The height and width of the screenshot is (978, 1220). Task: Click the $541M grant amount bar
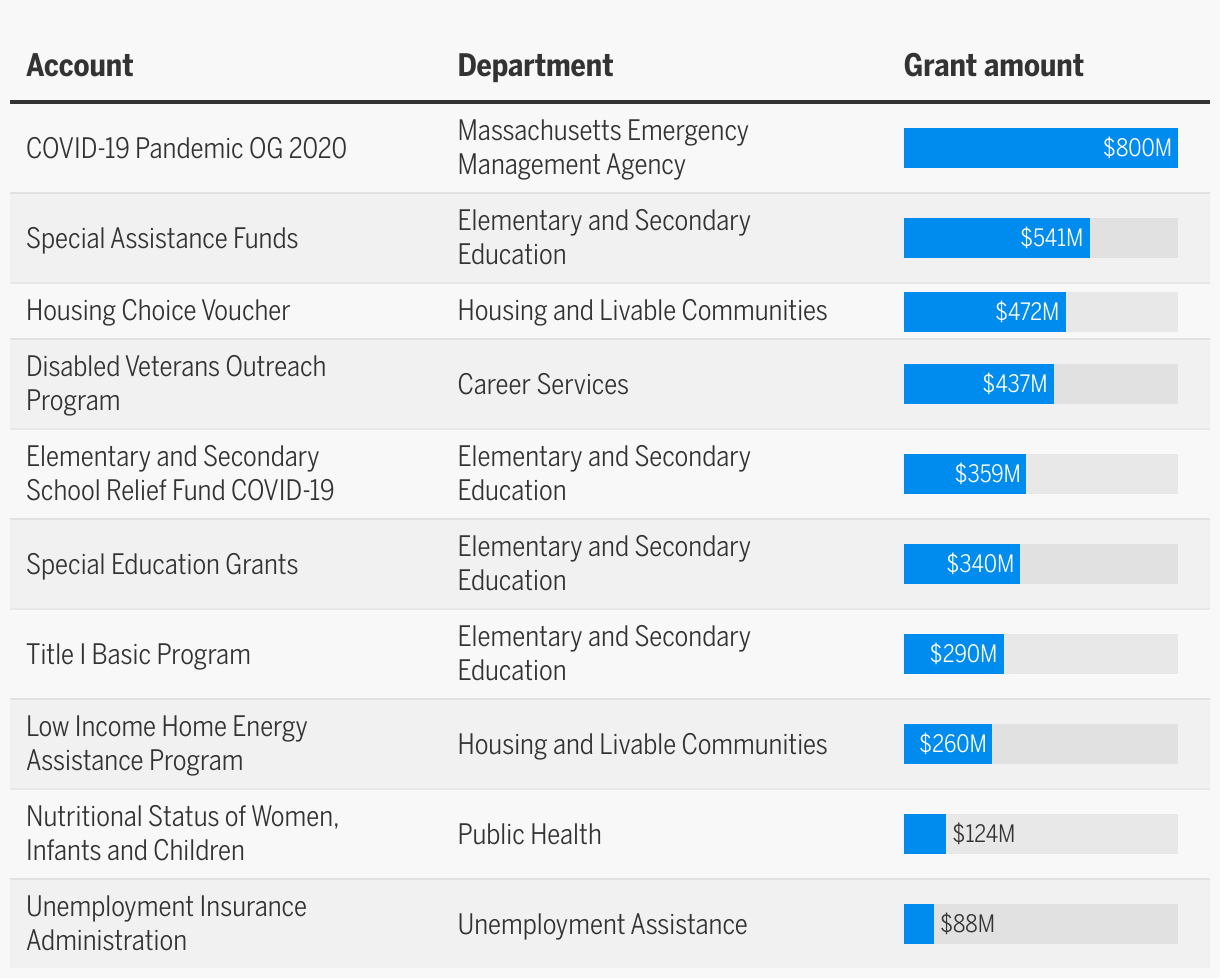(x=996, y=238)
